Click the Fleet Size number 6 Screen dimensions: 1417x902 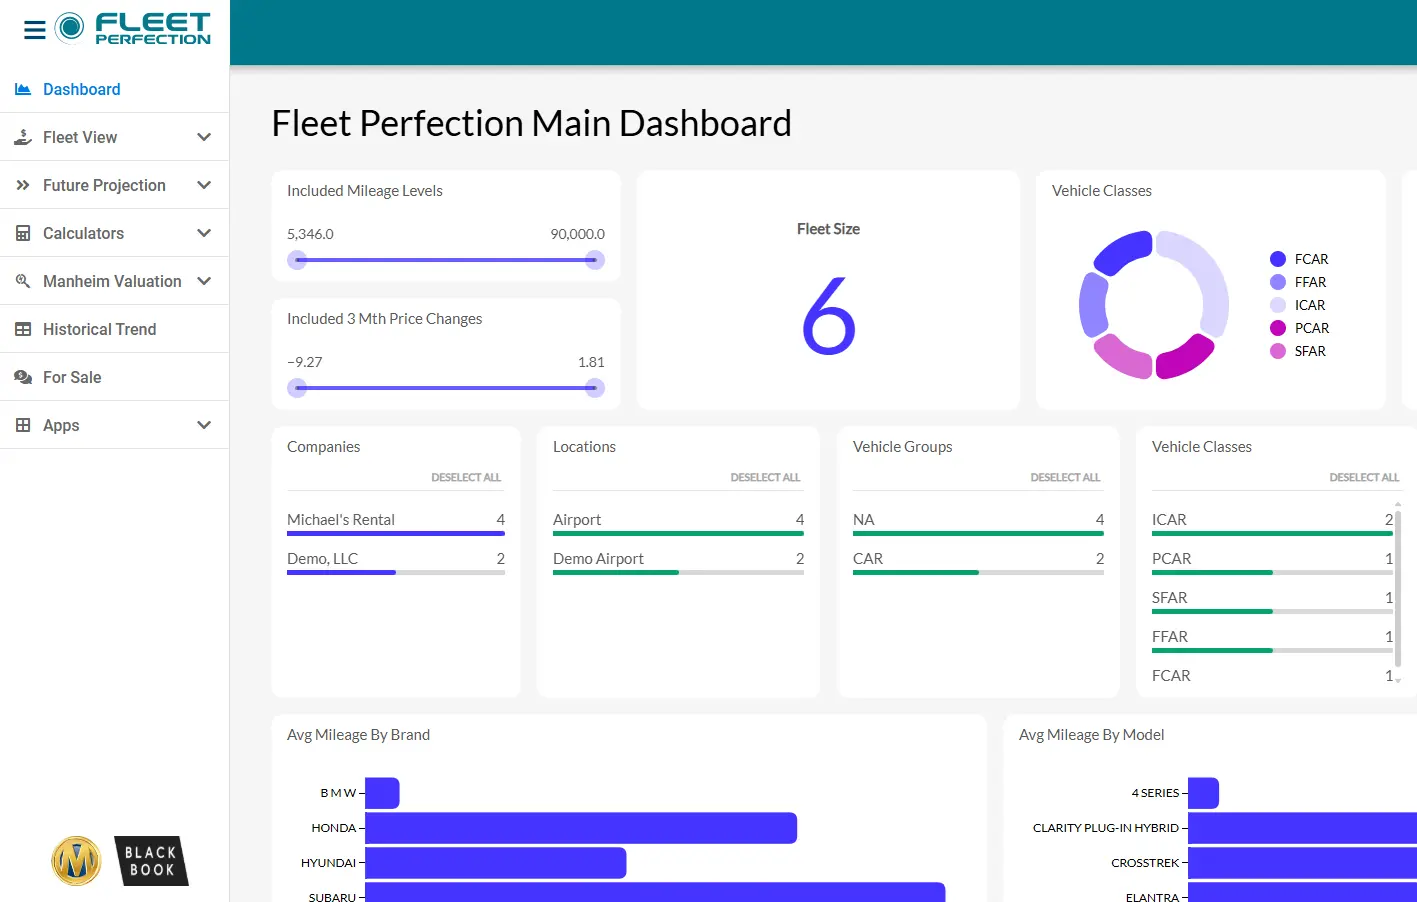829,316
